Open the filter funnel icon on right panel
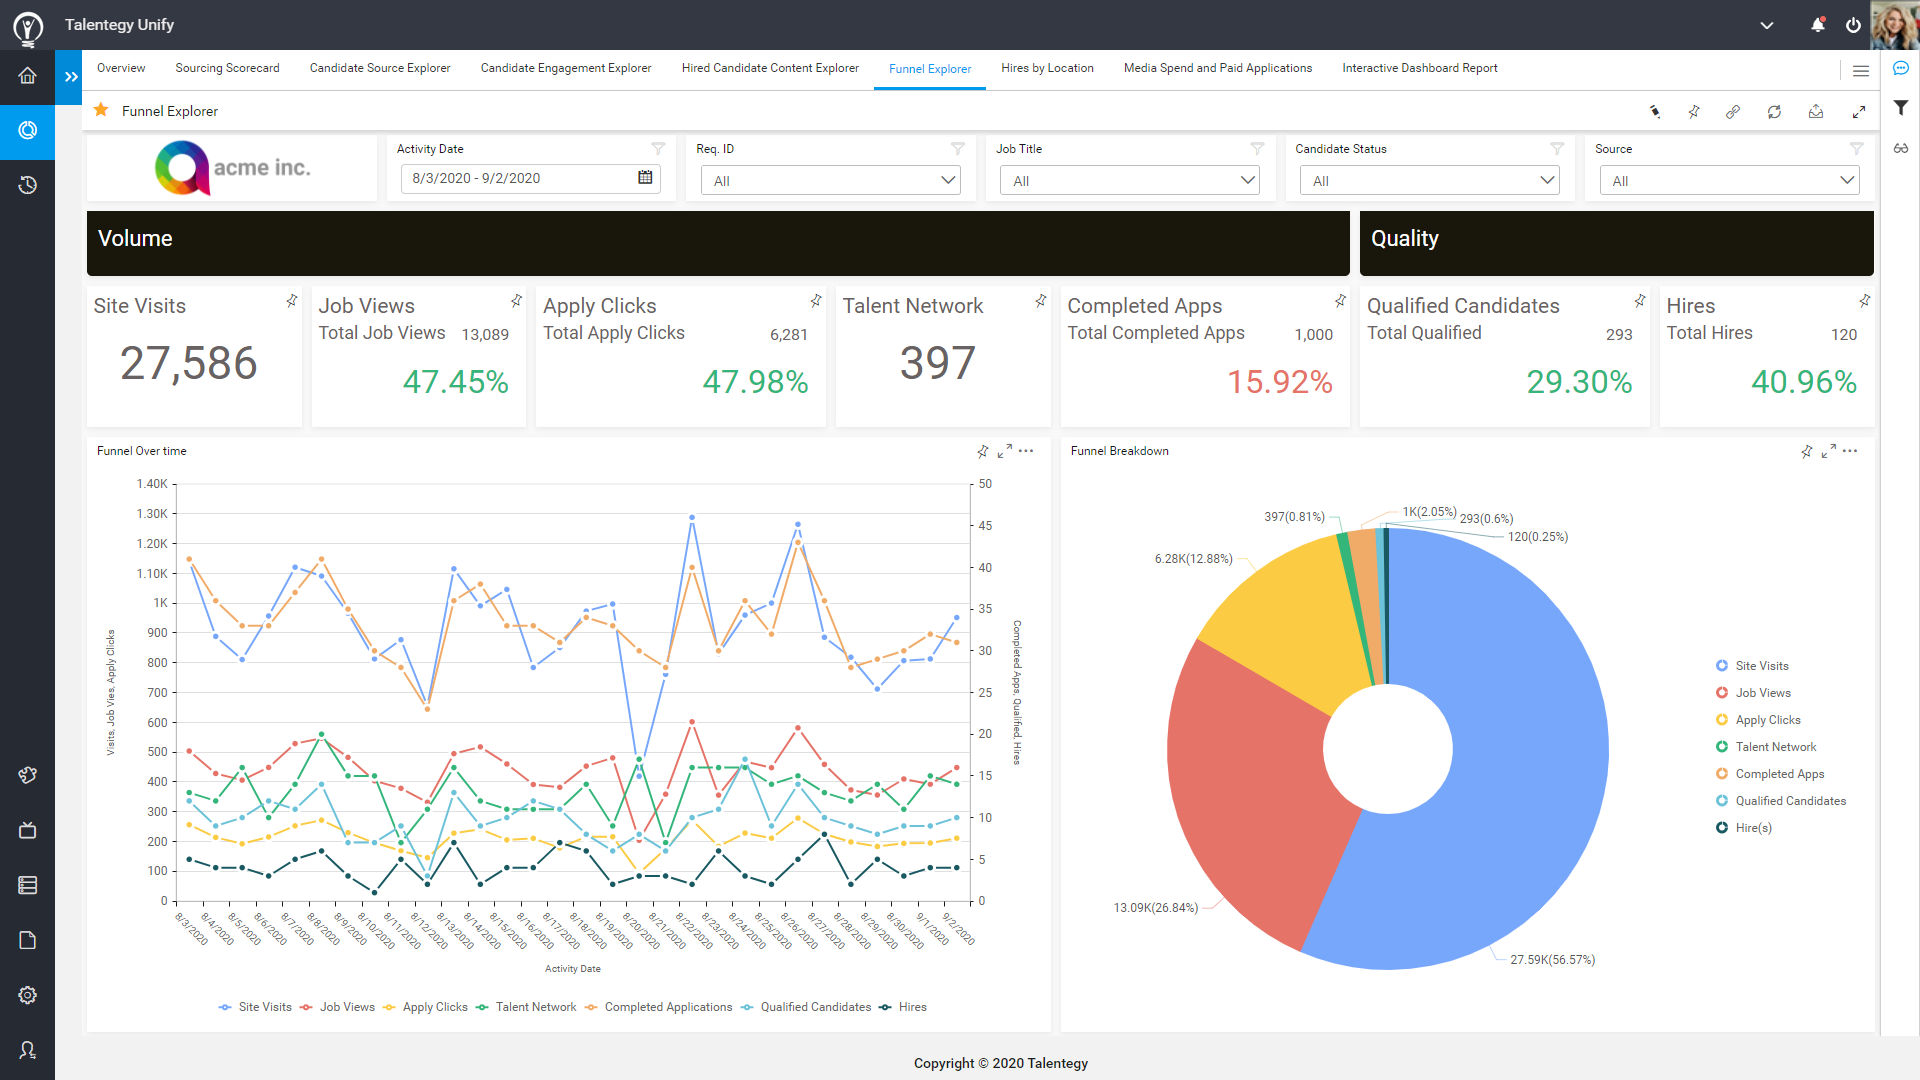 click(x=1901, y=108)
